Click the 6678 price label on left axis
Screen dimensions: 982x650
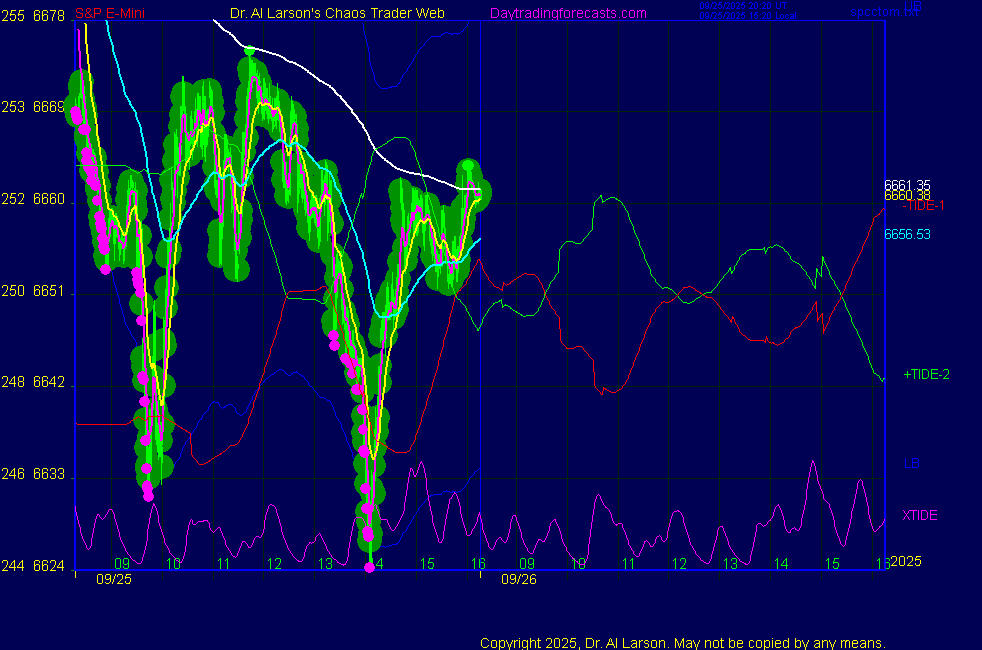pyautogui.click(x=48, y=16)
